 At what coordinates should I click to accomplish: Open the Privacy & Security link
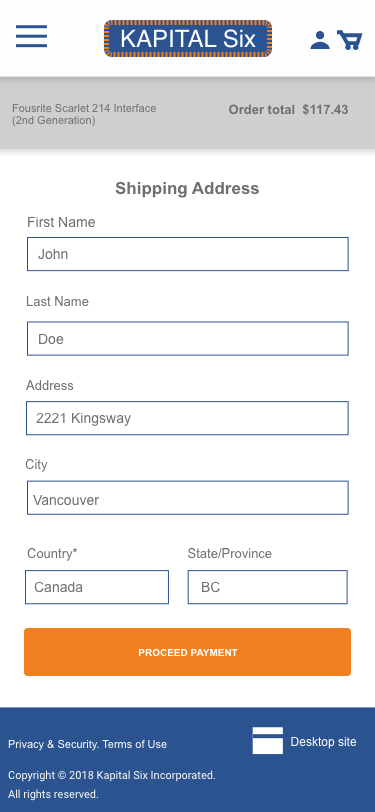(x=53, y=744)
